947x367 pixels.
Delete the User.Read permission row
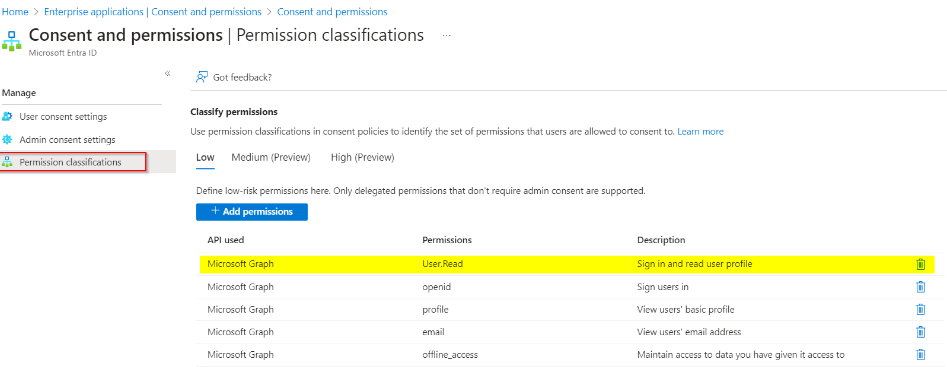point(920,264)
